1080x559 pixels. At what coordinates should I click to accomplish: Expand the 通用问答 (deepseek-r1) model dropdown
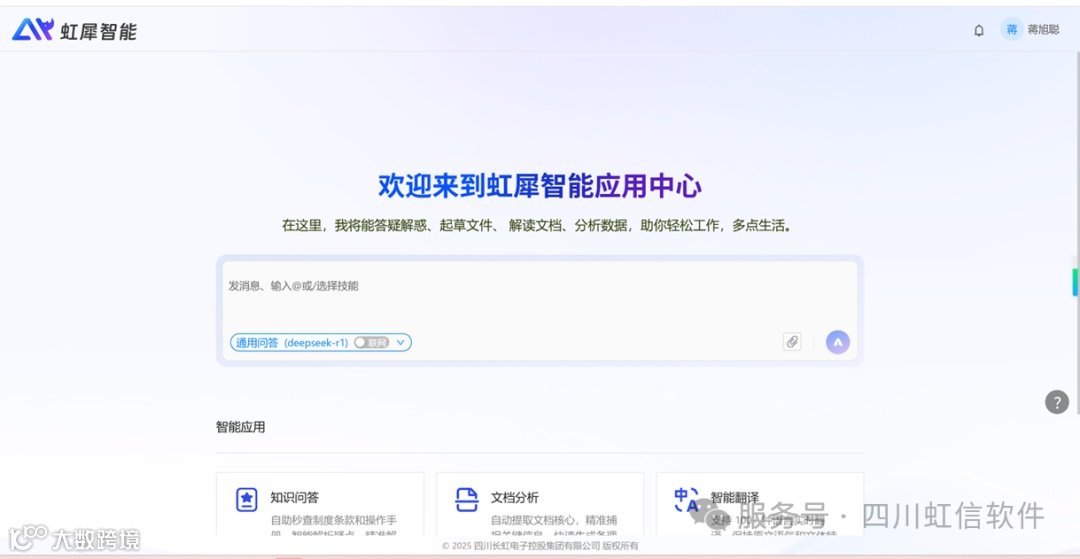coord(400,342)
